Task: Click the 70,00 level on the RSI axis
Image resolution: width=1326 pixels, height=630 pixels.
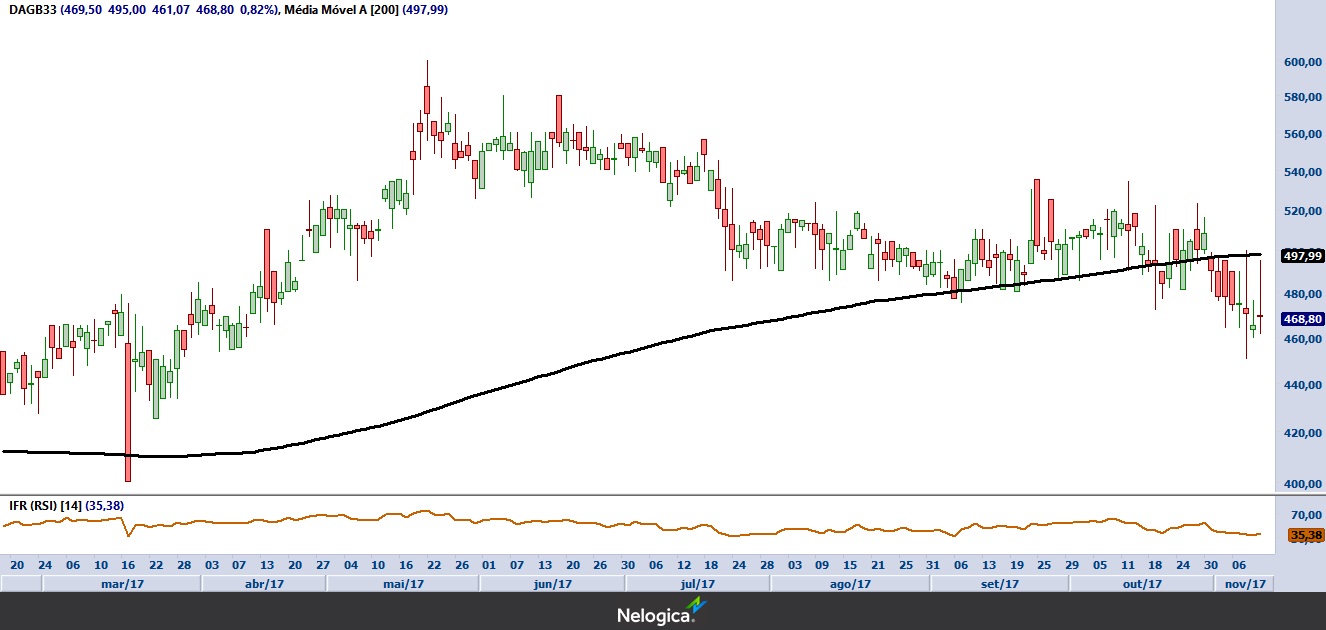Action: coord(1305,514)
